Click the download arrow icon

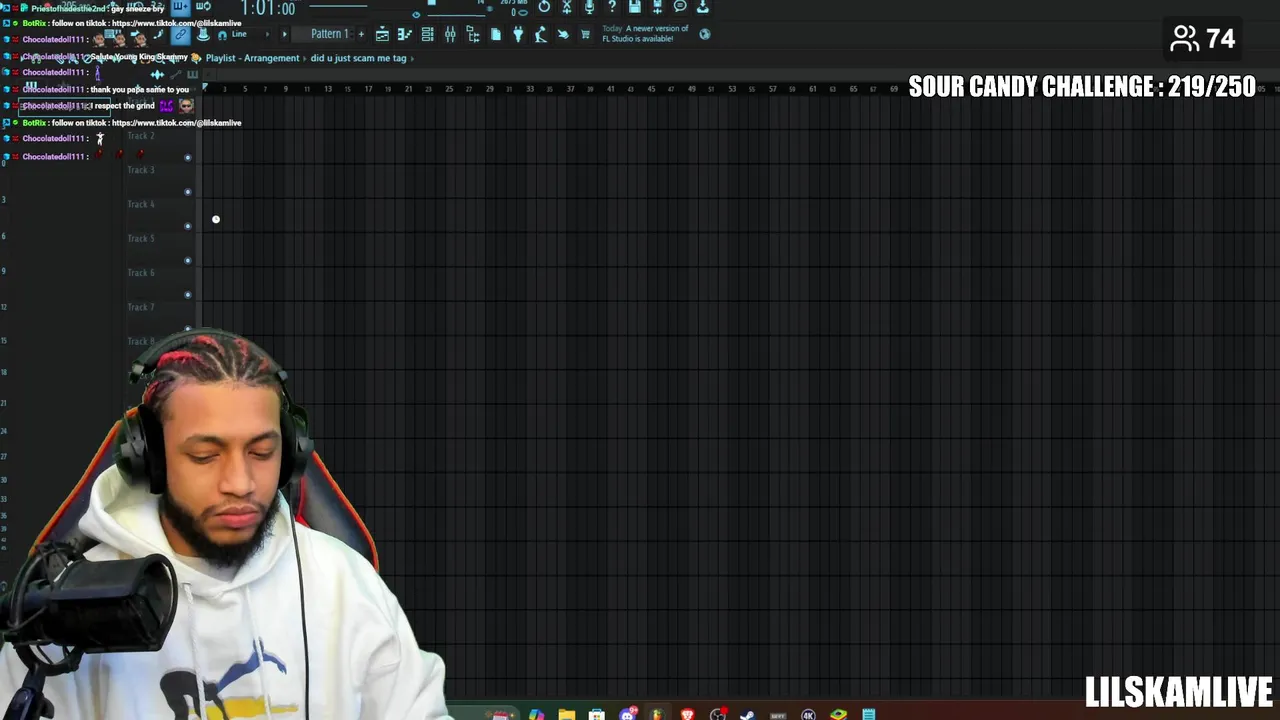click(x=703, y=7)
